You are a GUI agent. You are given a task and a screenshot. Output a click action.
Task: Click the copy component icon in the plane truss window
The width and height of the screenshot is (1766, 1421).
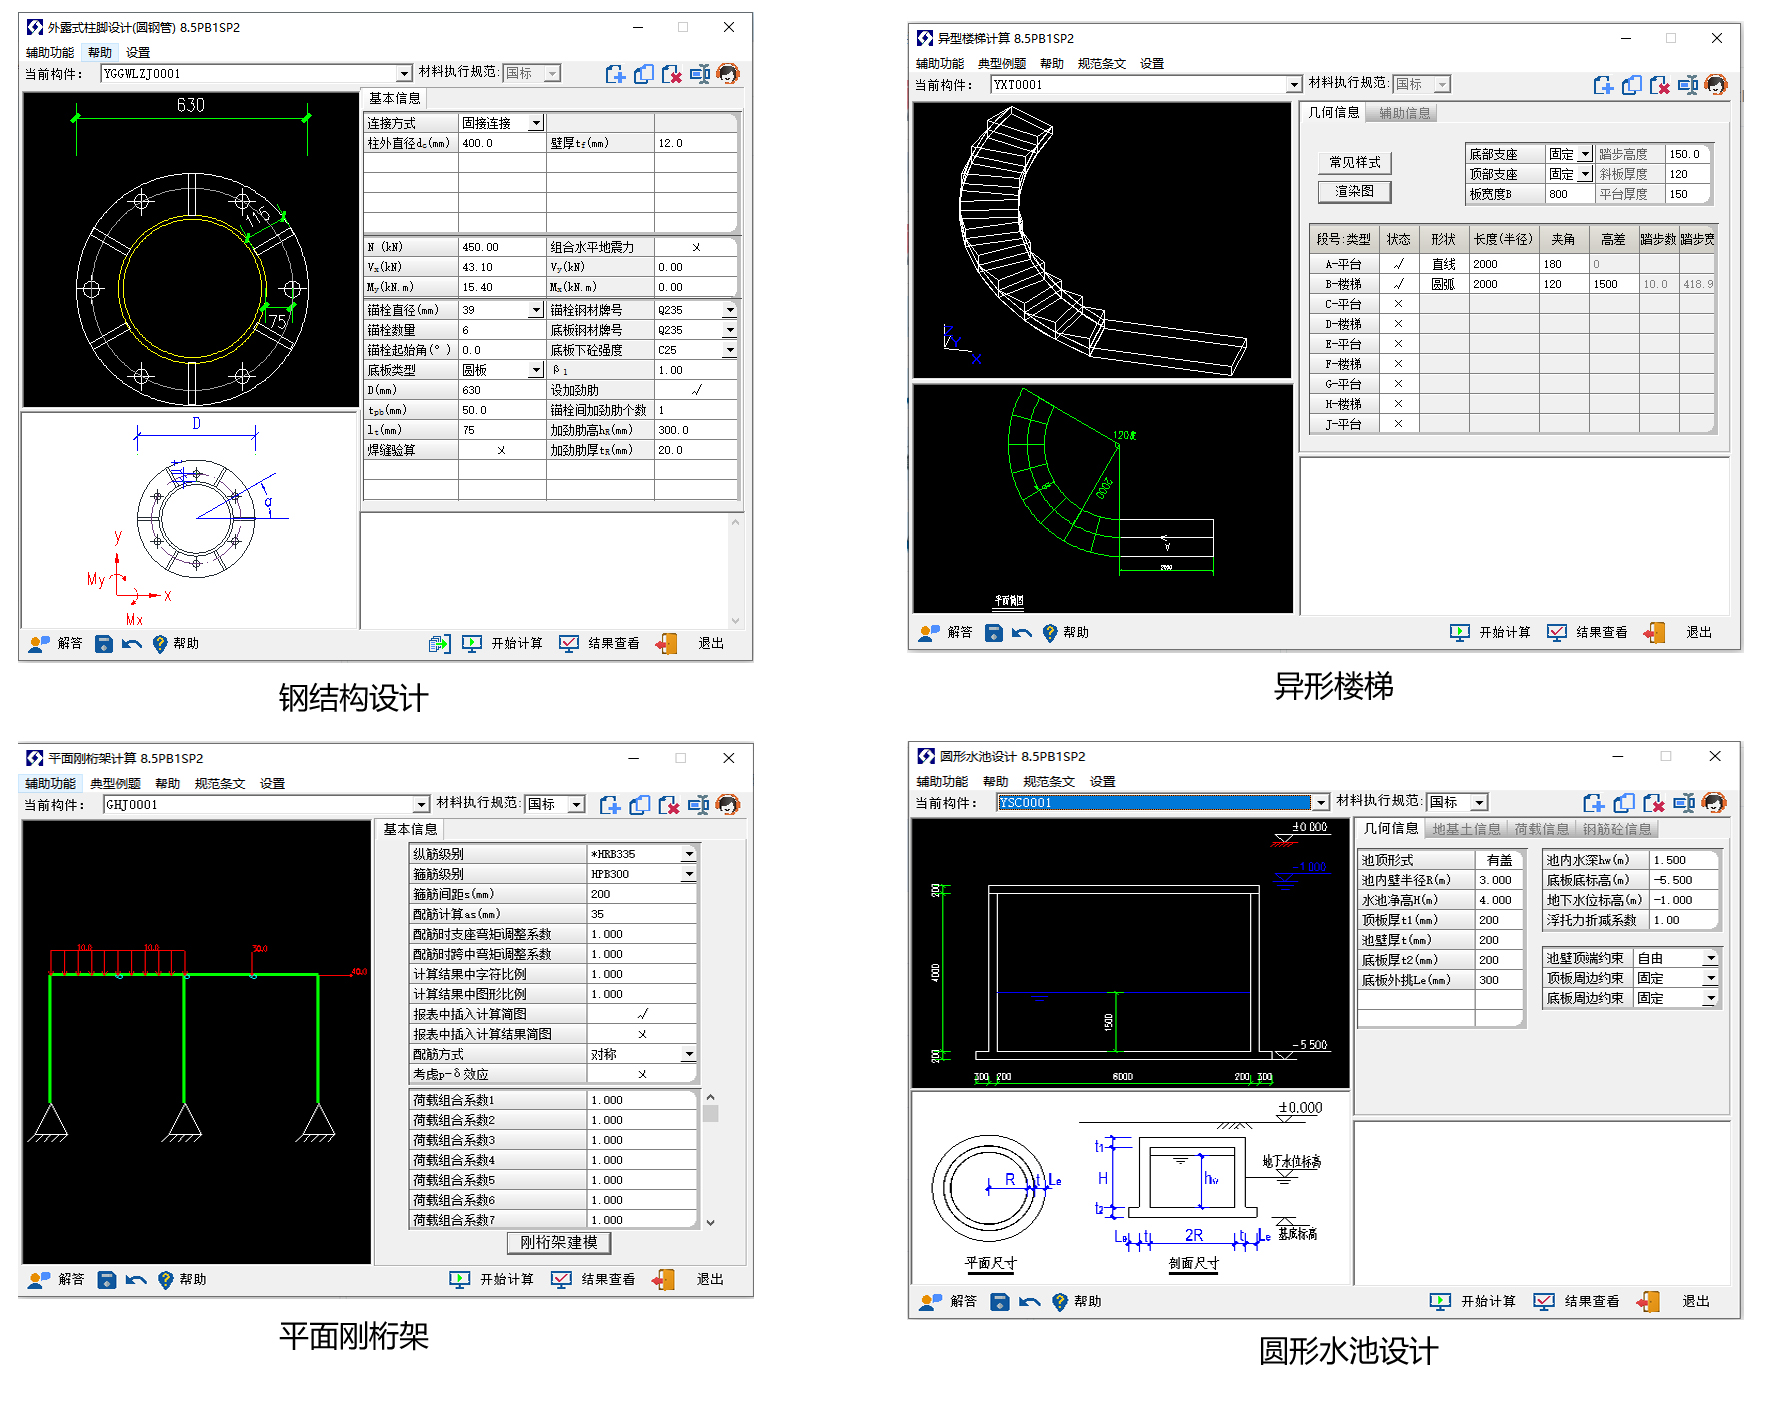click(x=640, y=805)
